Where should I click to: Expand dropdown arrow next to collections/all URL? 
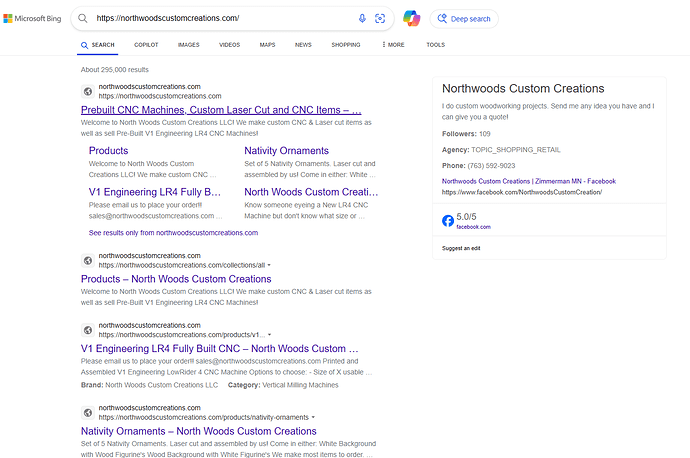pyautogui.click(x=269, y=265)
